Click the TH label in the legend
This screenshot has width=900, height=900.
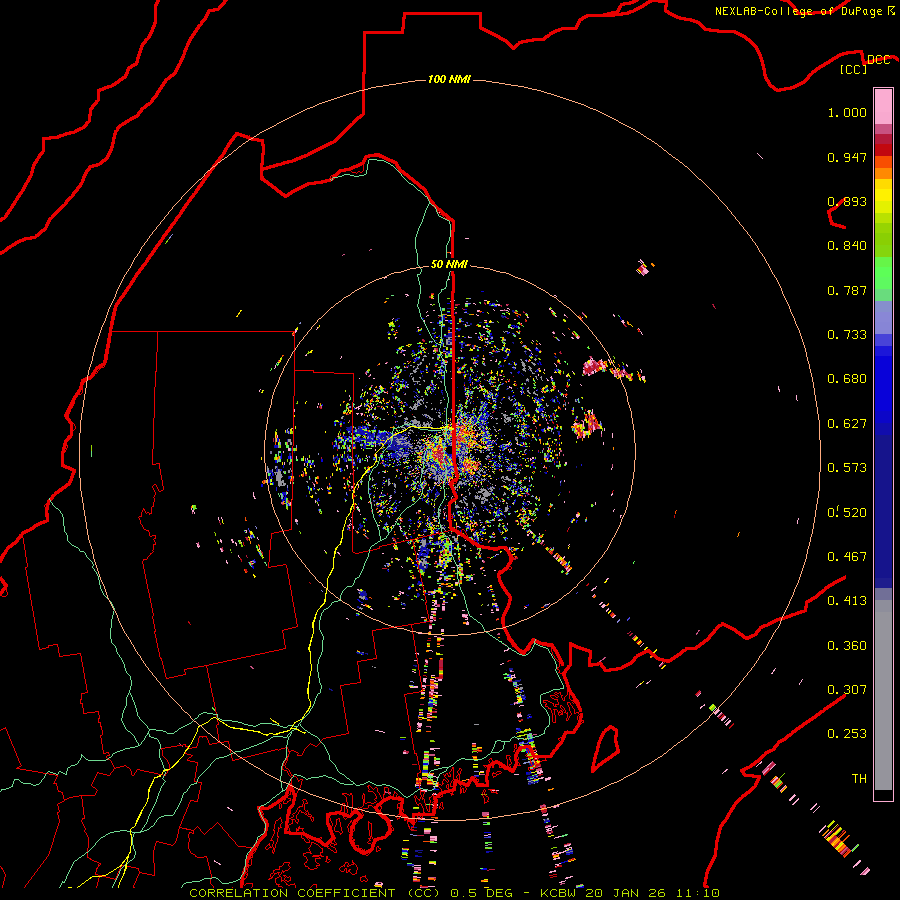[x=859, y=779]
